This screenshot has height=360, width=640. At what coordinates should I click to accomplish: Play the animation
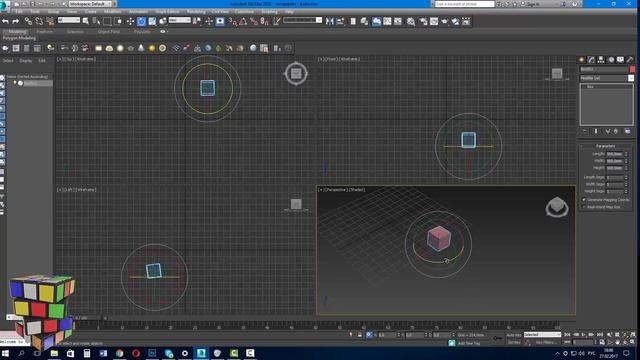click(x=584, y=335)
